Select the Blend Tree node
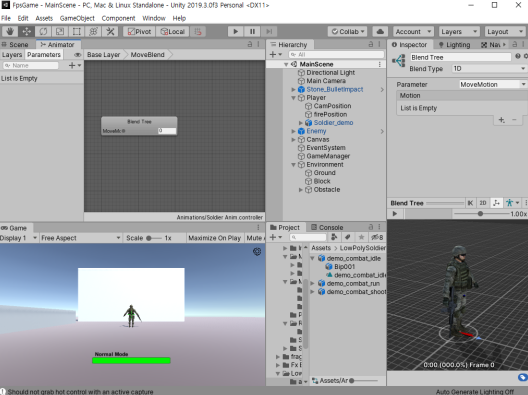528x395 pixels. click(139, 126)
